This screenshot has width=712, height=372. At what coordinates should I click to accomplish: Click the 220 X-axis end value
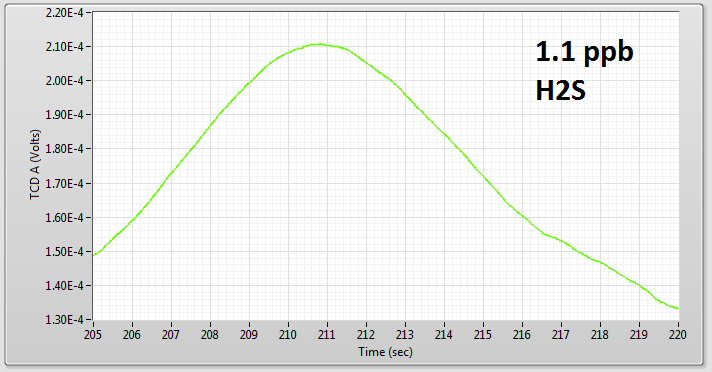pyautogui.click(x=678, y=335)
